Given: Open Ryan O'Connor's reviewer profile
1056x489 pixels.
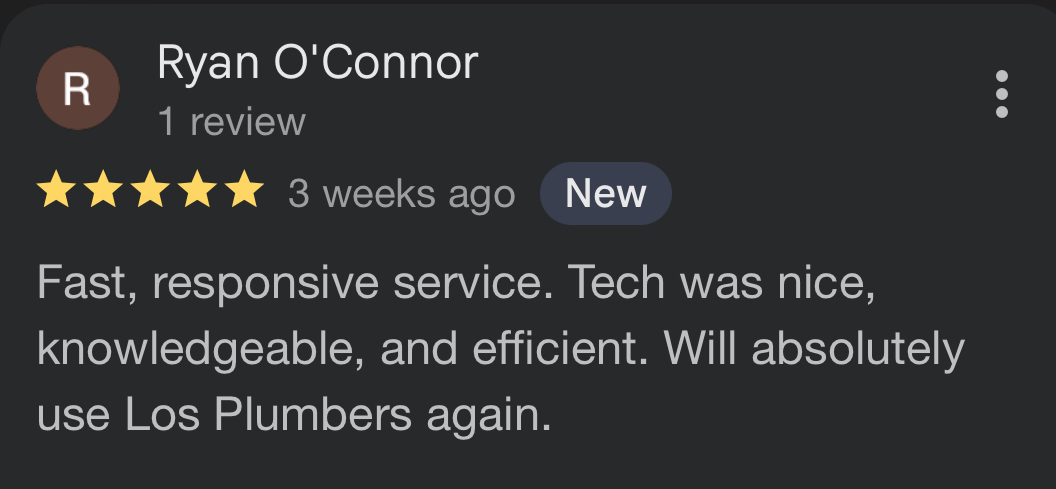Looking at the screenshot, I should [x=317, y=64].
